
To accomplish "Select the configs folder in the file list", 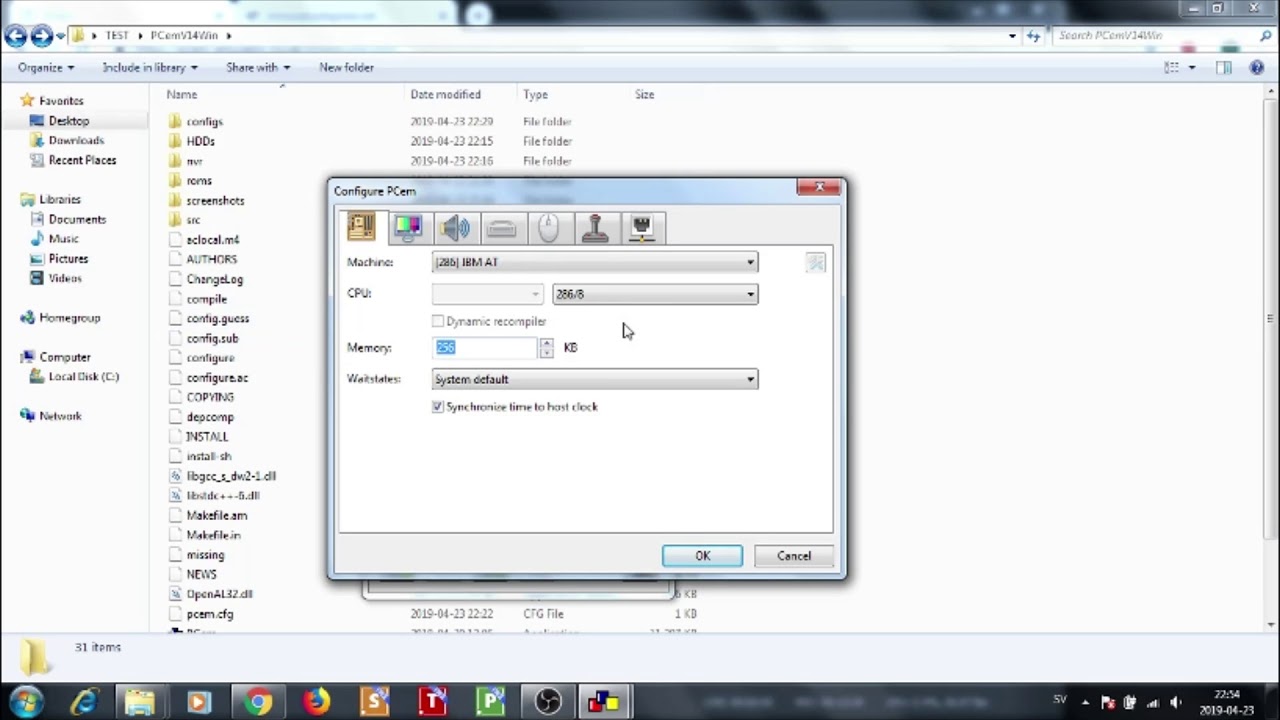I will [204, 121].
